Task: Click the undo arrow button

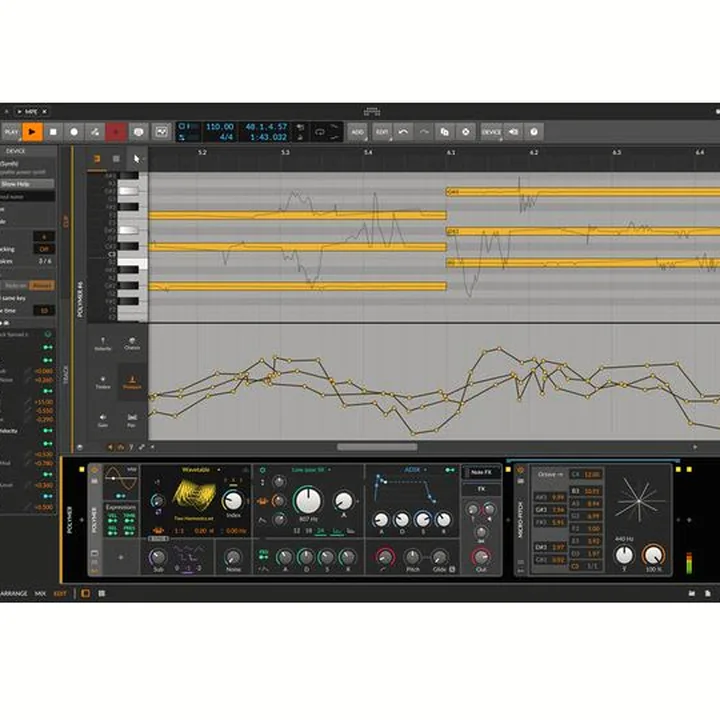Action: coord(403,132)
